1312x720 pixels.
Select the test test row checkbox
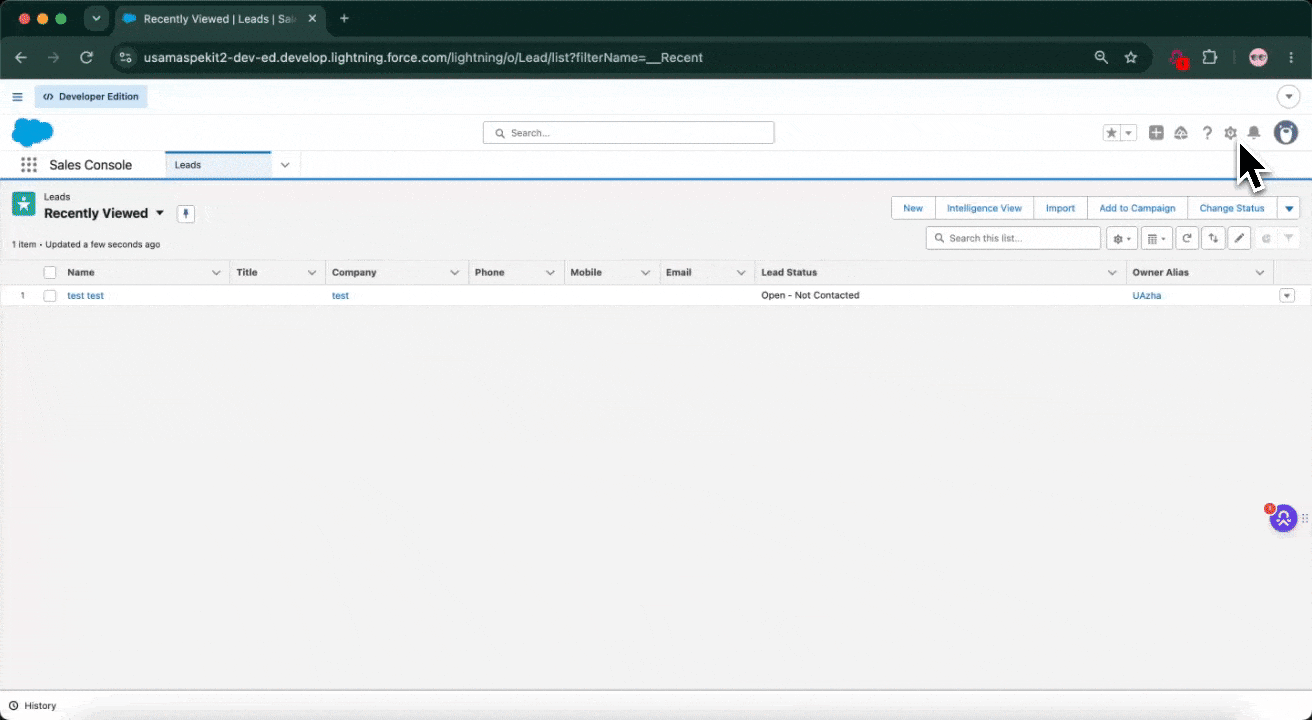(50, 296)
